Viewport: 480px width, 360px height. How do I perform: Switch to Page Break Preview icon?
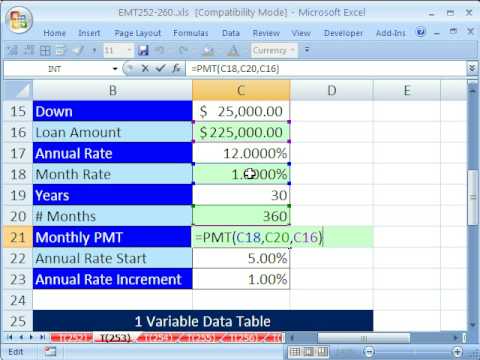322,351
